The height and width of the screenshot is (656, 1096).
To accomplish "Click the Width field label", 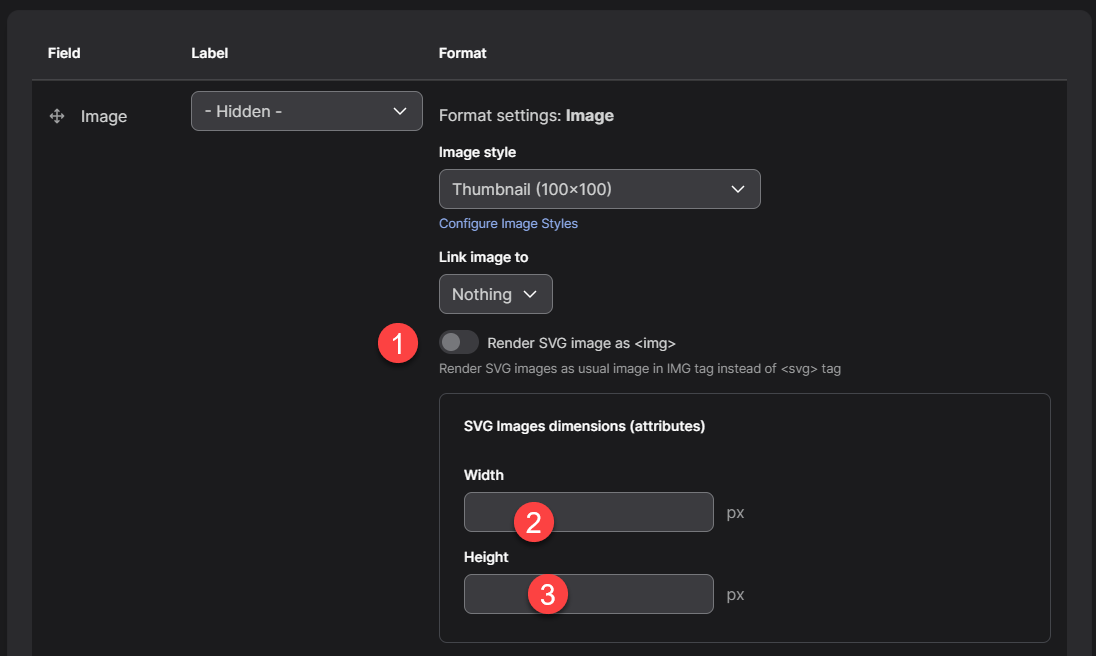I will click(483, 475).
